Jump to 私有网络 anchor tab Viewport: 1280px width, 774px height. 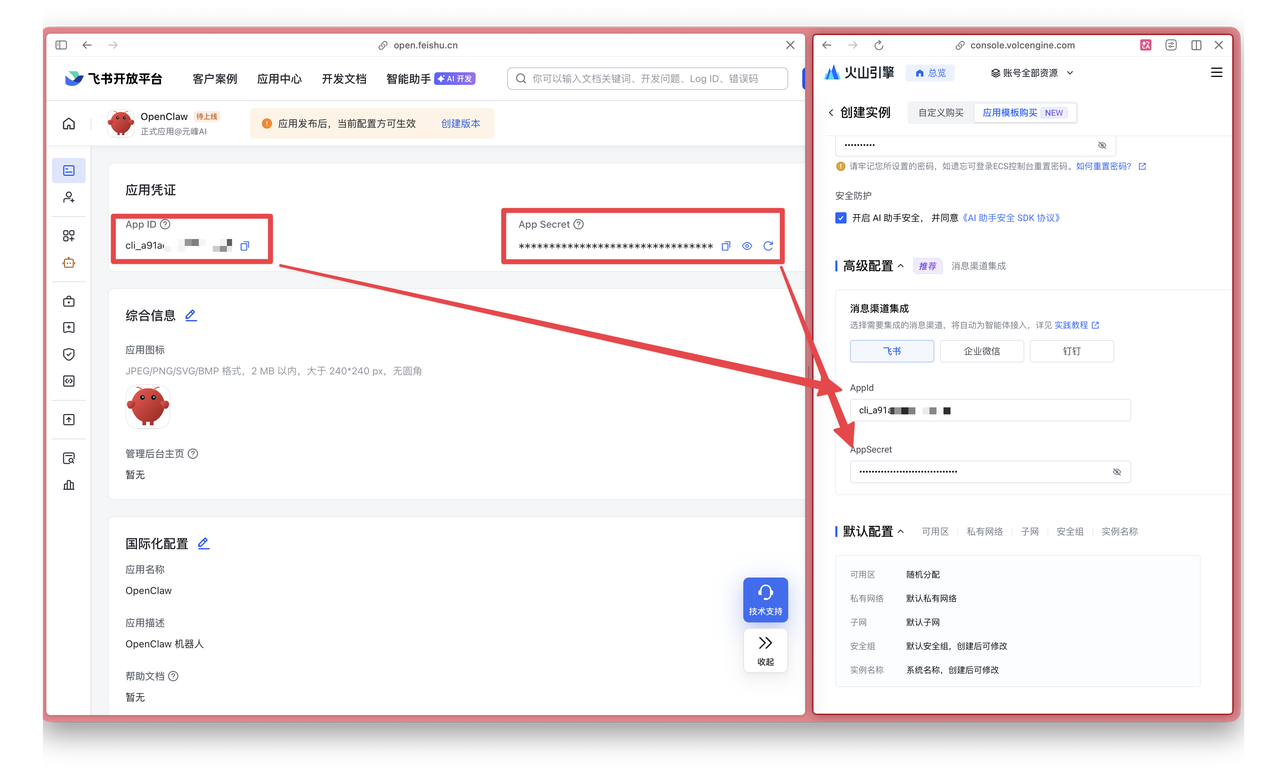coord(985,532)
